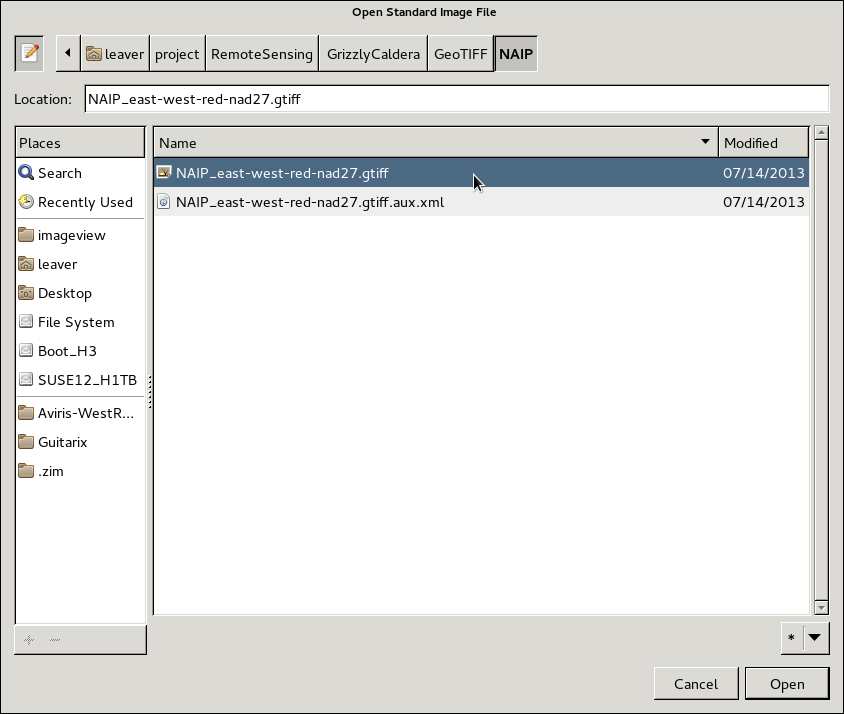The image size is (844, 714).
Task: Open the SUSE12_H1TB drive
Action: (80, 380)
